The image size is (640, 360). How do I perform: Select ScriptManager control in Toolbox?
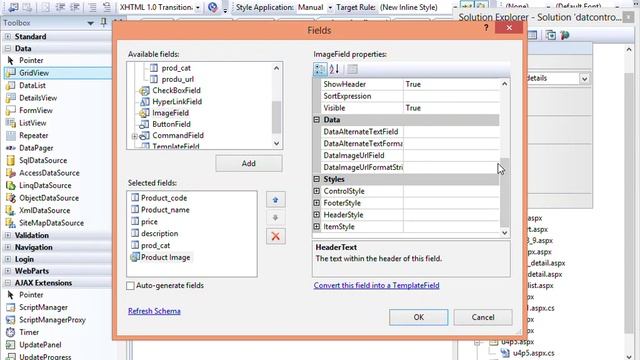(x=43, y=307)
